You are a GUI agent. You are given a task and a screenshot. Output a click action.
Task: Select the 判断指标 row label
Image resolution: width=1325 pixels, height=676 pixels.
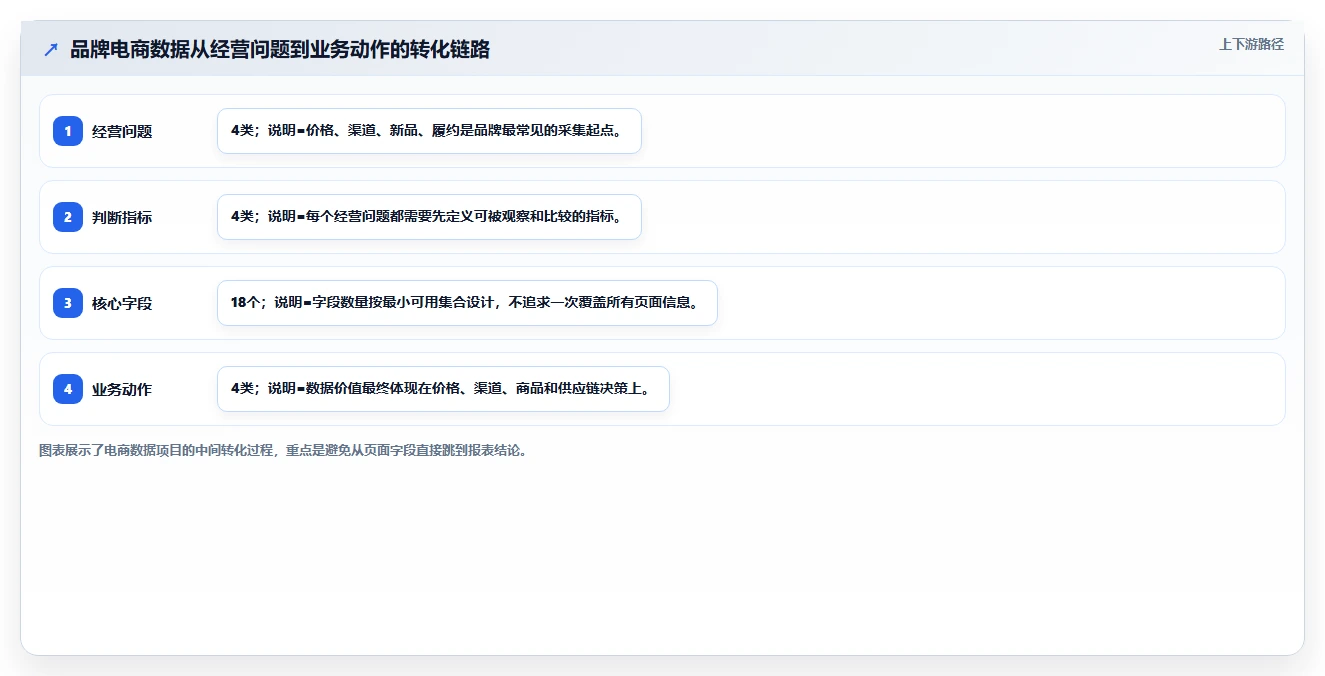[x=122, y=217]
